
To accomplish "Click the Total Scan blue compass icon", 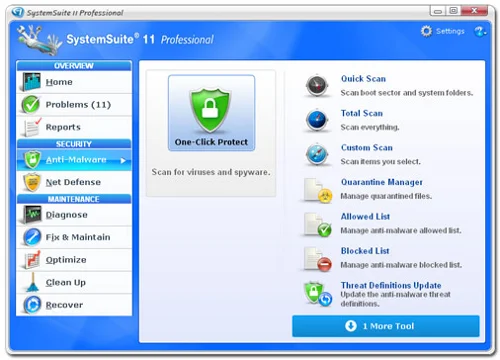I will 317,120.
